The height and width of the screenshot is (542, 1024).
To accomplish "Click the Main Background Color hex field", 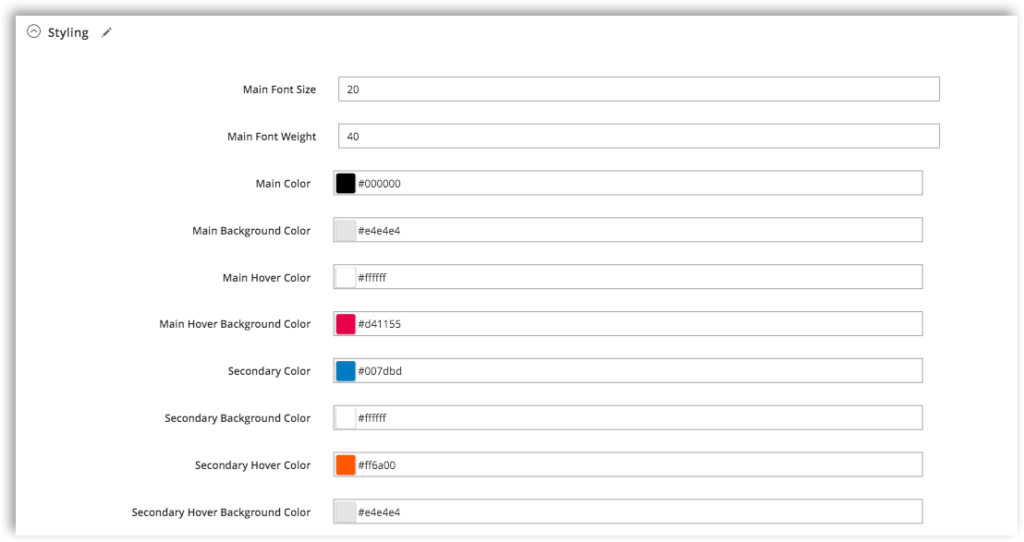I will (x=639, y=231).
